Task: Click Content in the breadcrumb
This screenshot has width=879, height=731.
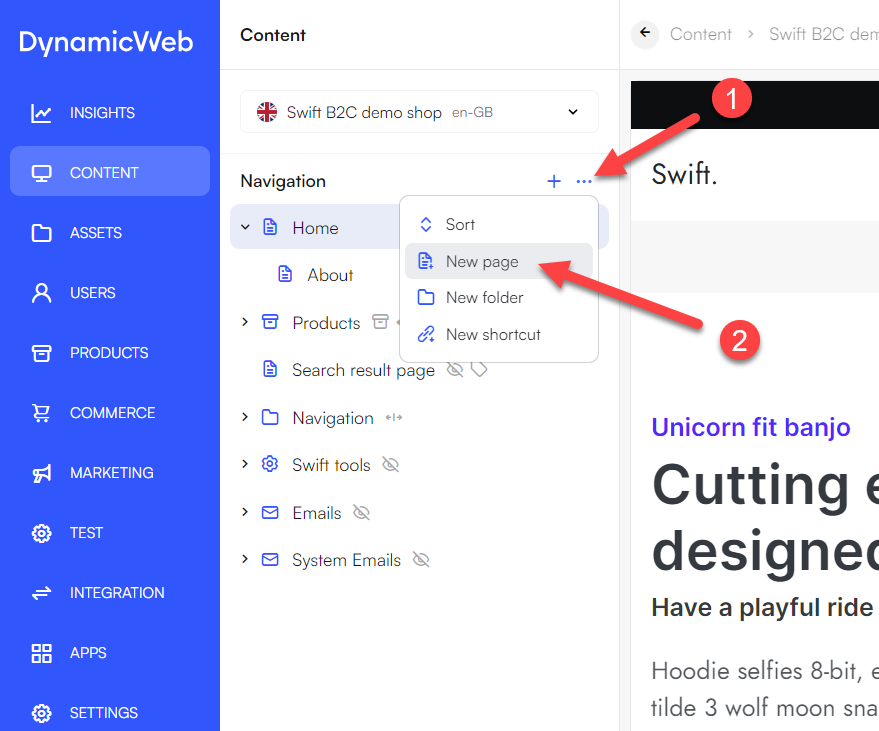Action: (700, 34)
